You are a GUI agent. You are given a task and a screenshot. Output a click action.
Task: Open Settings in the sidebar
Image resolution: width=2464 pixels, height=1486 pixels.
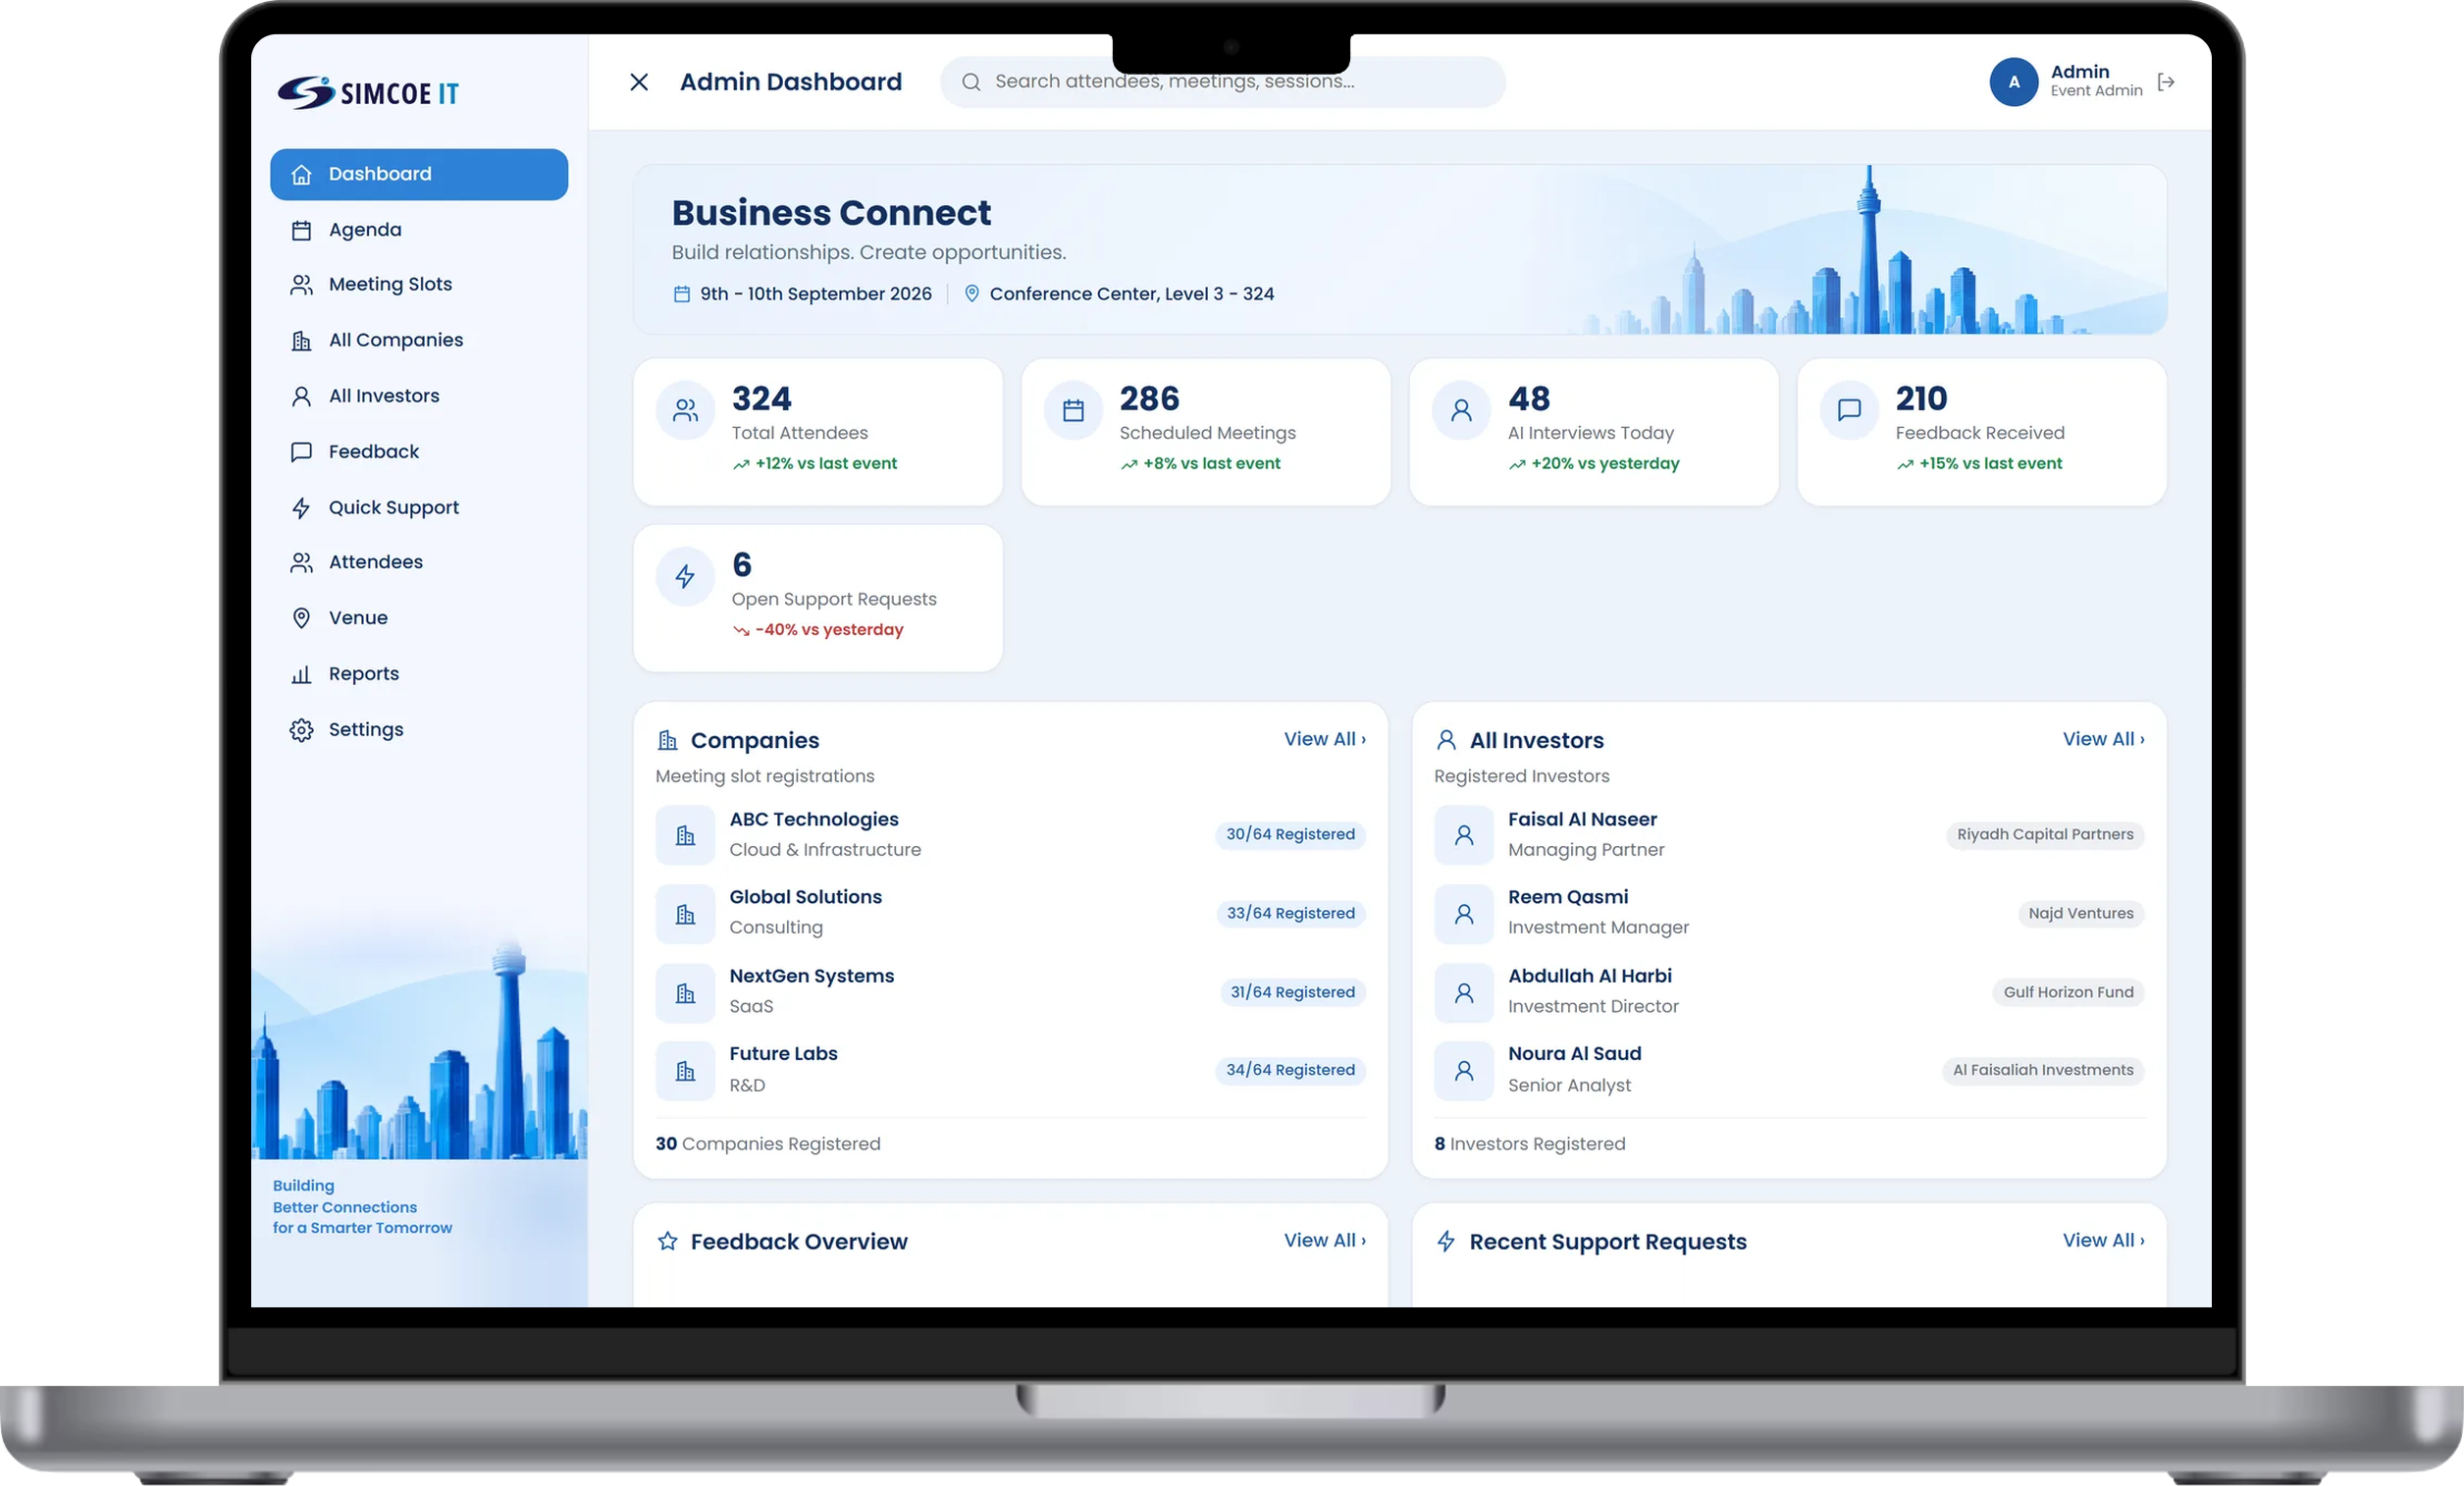click(x=419, y=730)
